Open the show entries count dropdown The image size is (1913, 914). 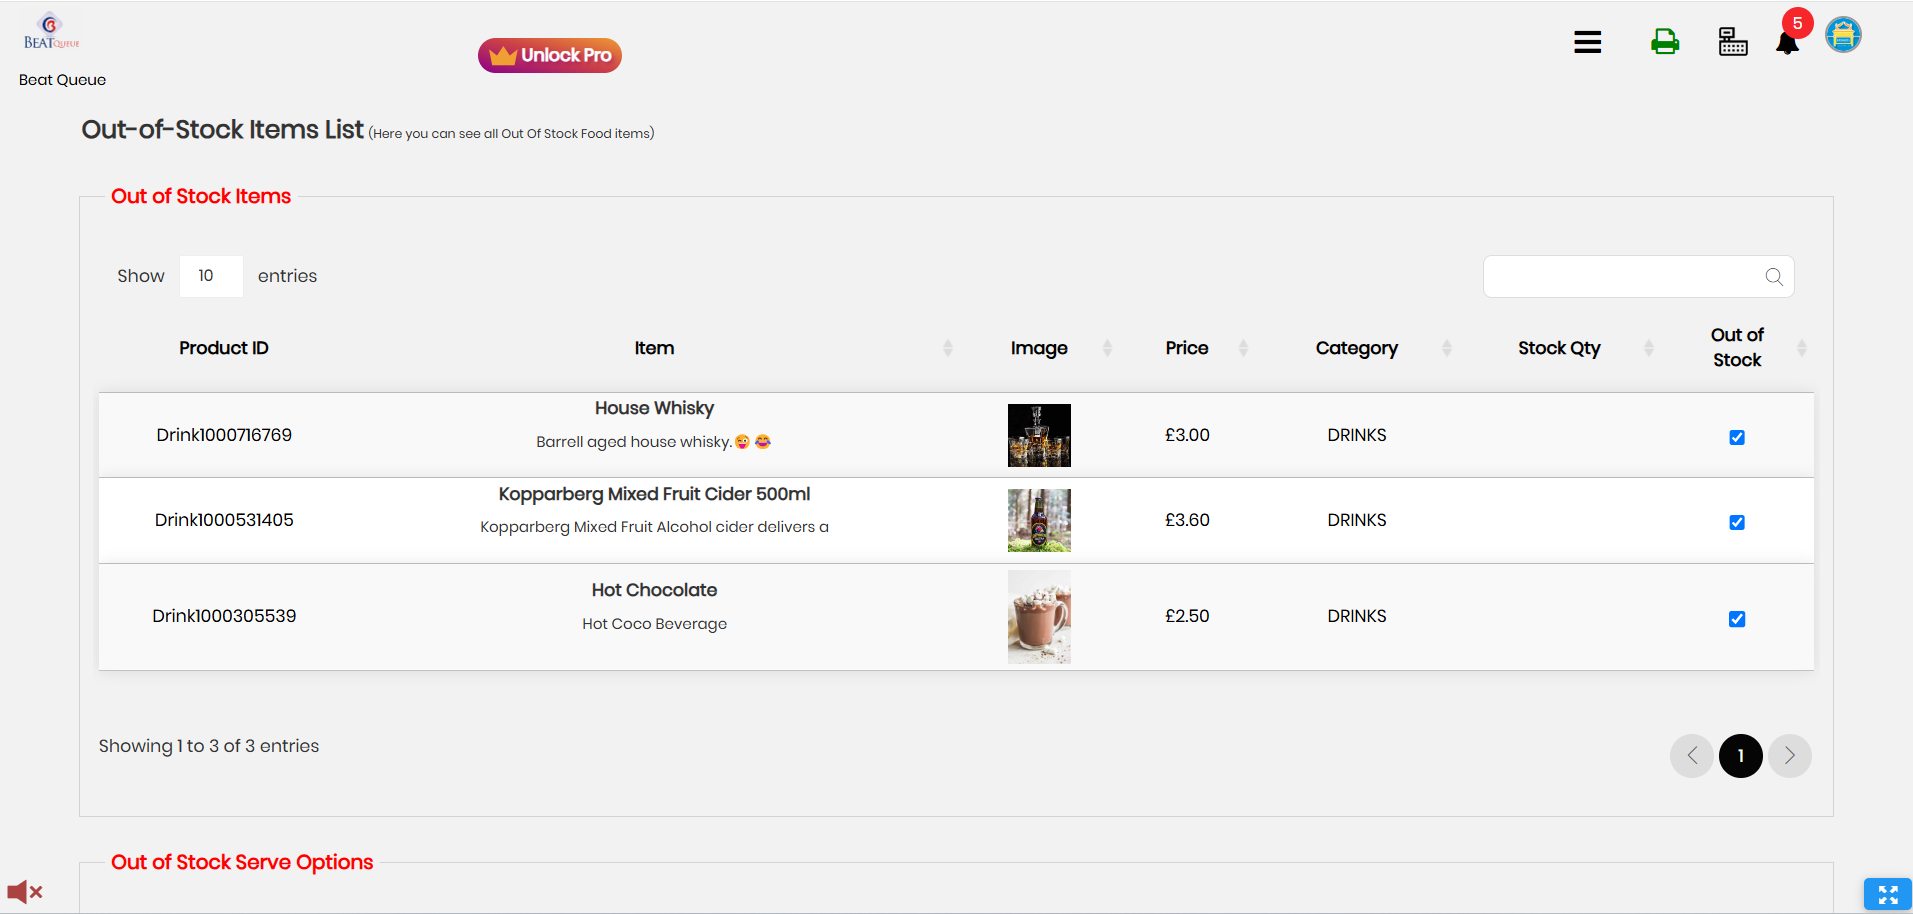210,276
